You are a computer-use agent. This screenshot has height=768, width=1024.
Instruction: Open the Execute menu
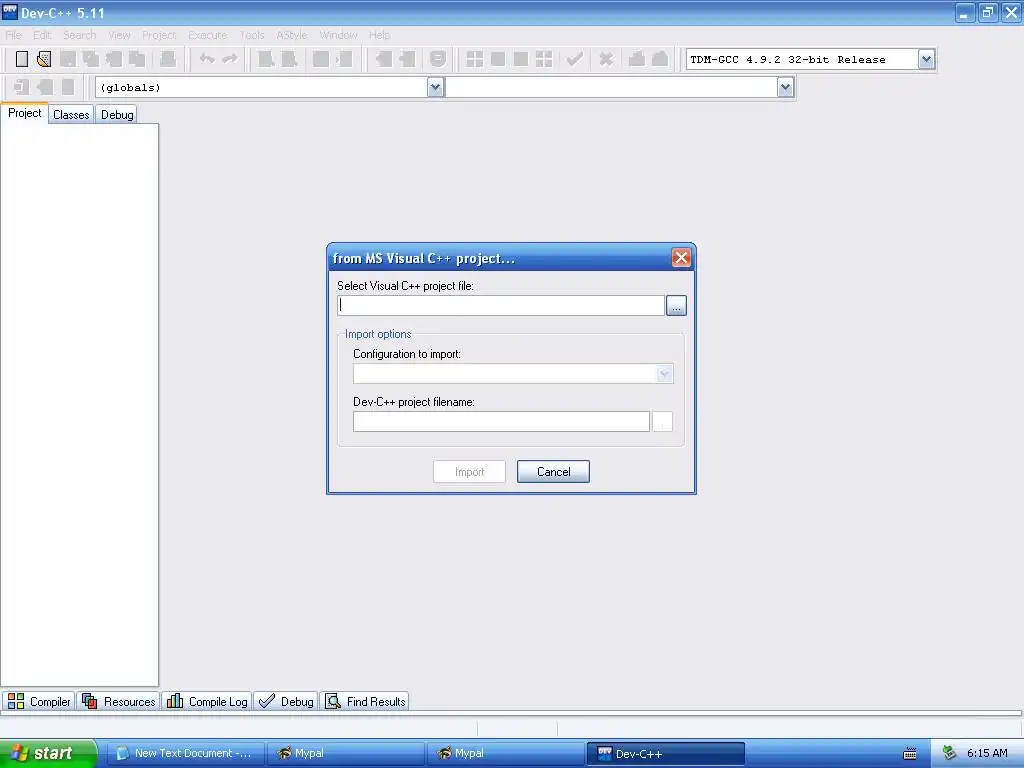(x=208, y=35)
